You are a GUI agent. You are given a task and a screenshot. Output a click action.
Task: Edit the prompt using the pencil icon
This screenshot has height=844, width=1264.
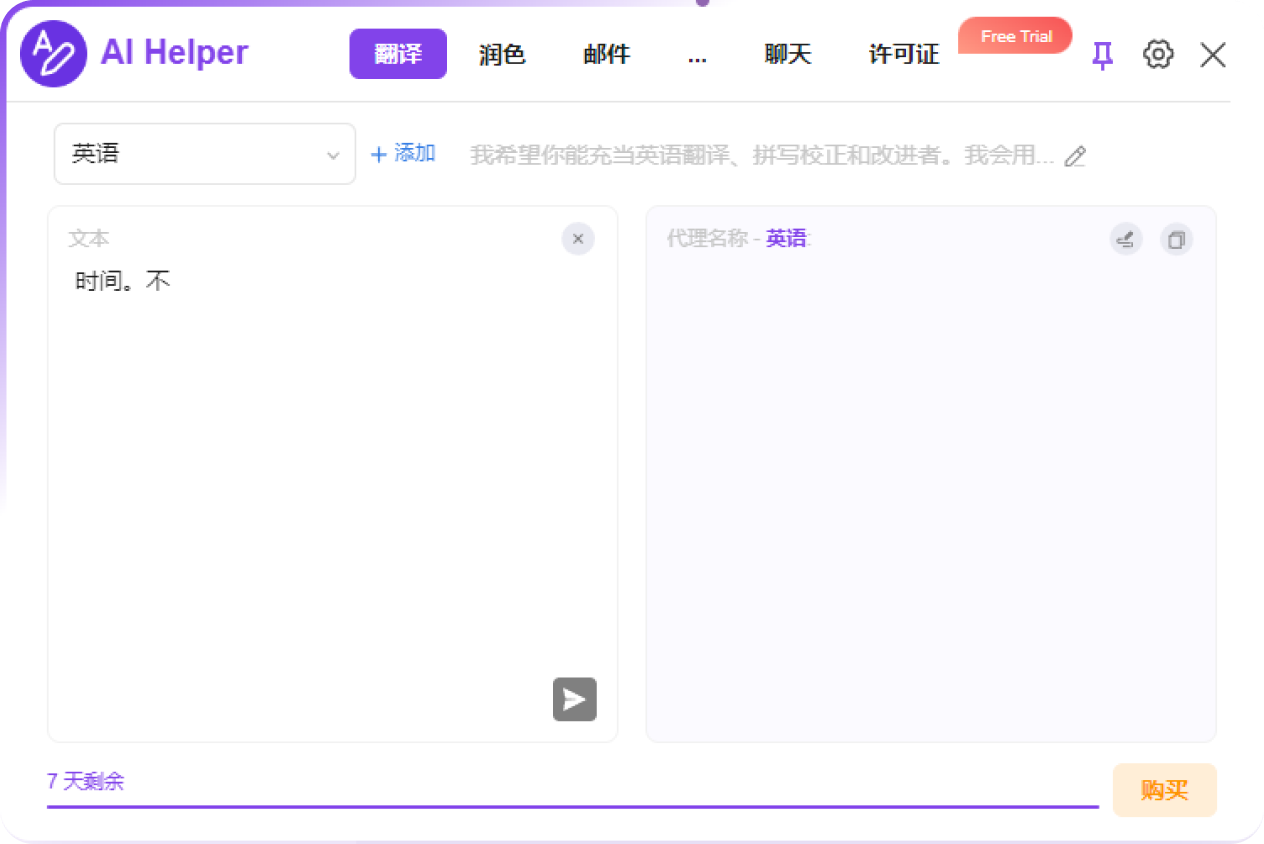click(1075, 156)
